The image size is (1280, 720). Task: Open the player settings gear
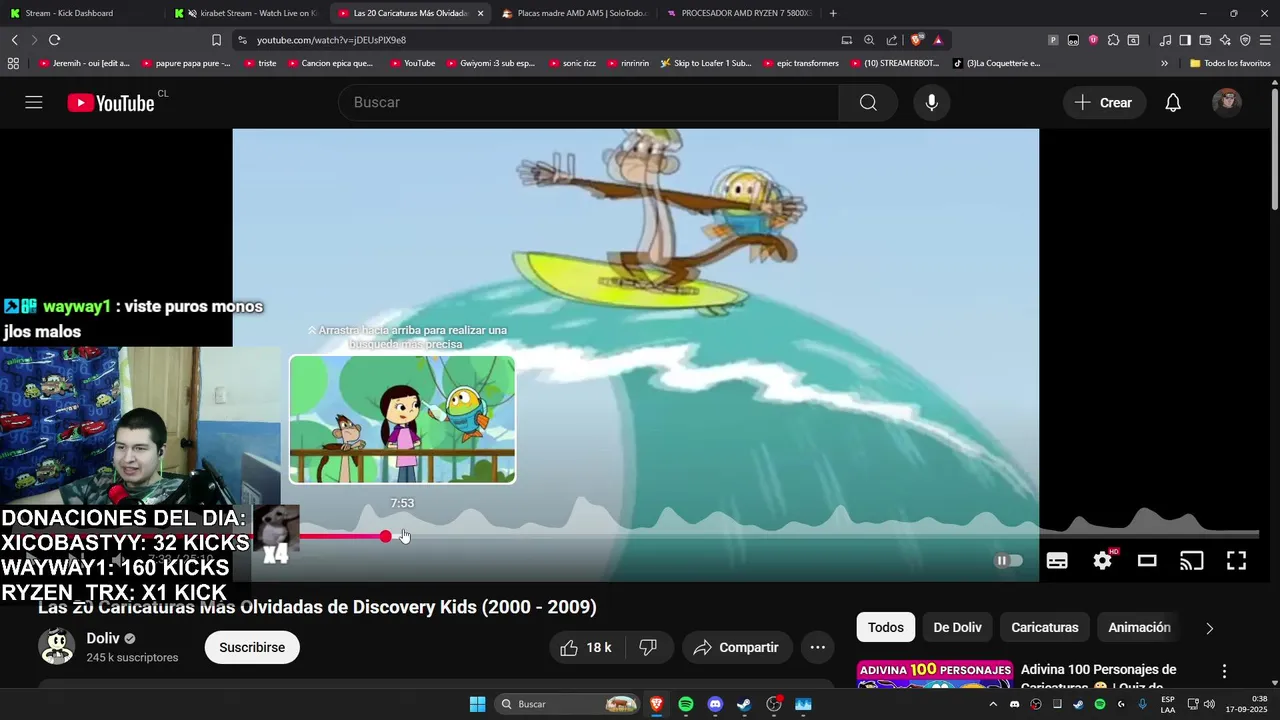coord(1103,560)
